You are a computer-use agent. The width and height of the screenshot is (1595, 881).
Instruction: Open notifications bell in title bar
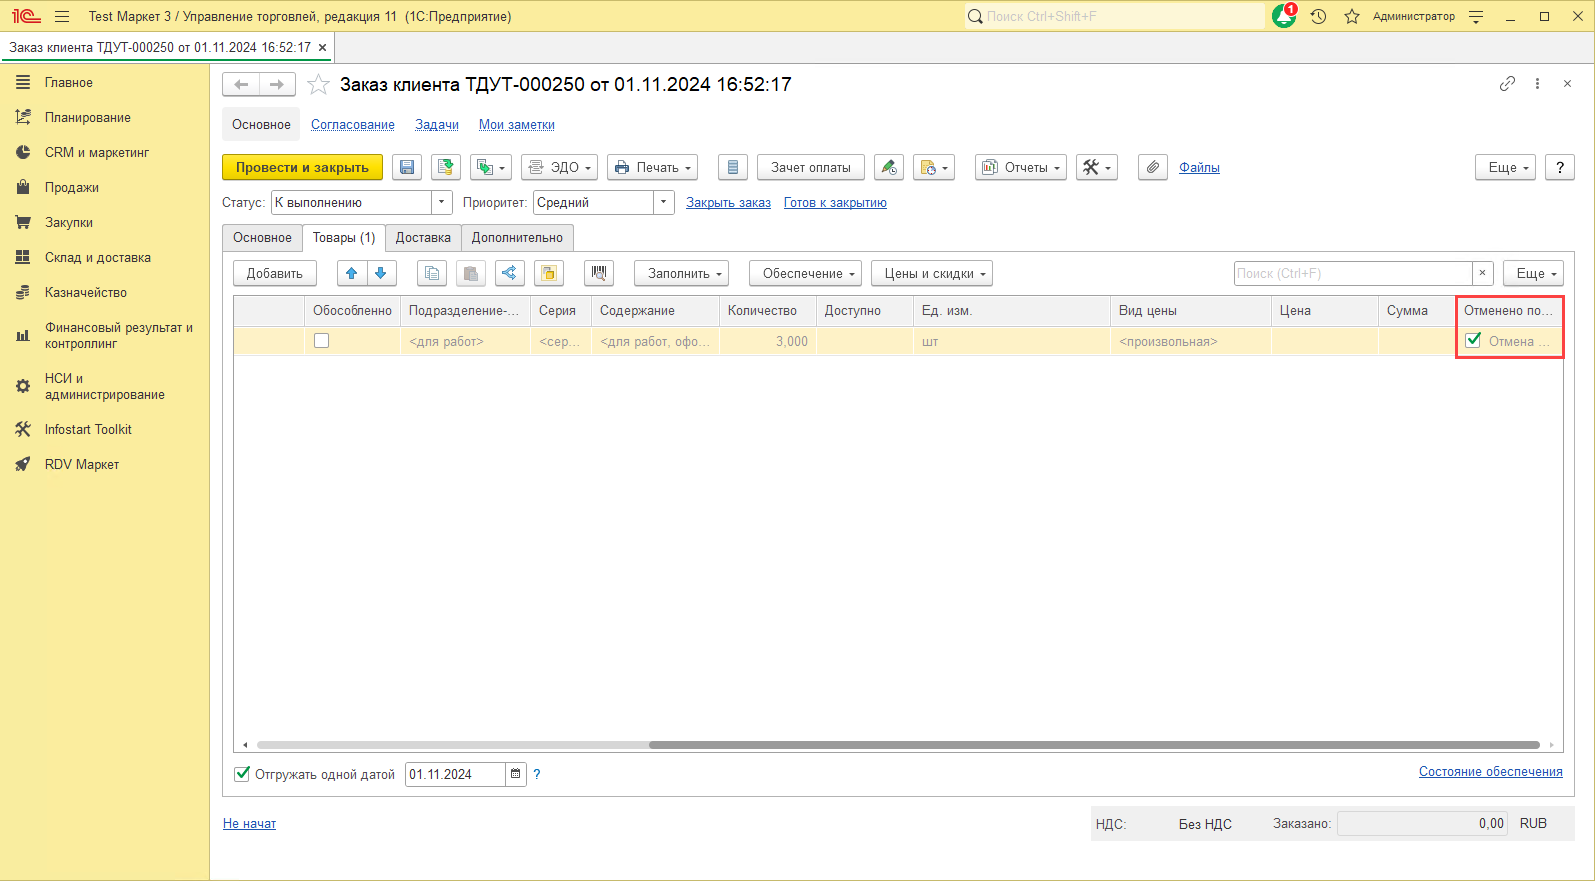pos(1284,16)
